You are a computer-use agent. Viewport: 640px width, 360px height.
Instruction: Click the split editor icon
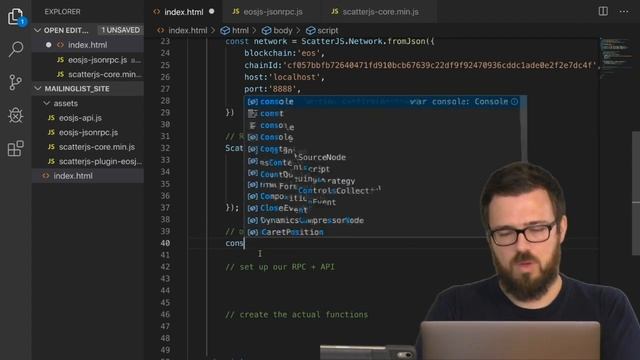tap(603, 11)
